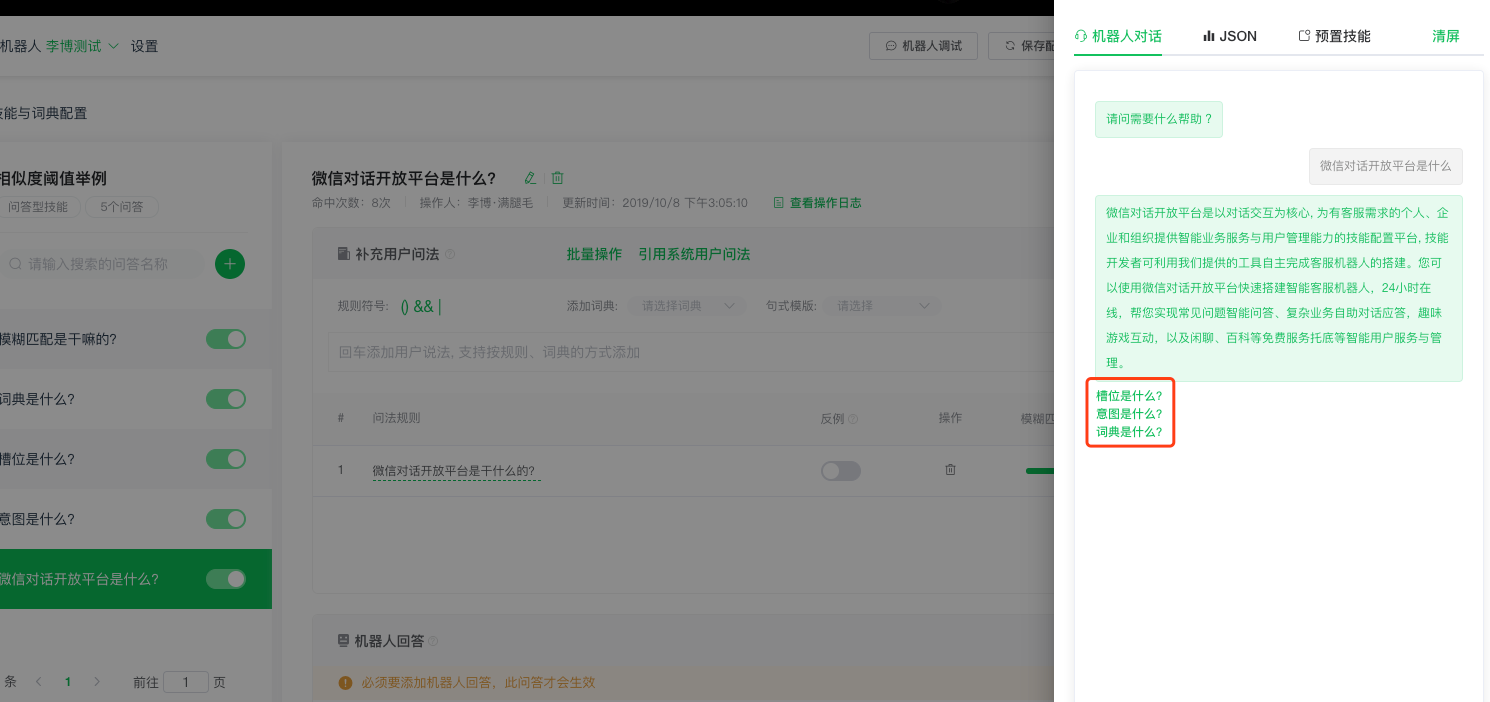Switch to the JSON tab

pyautogui.click(x=1230, y=36)
